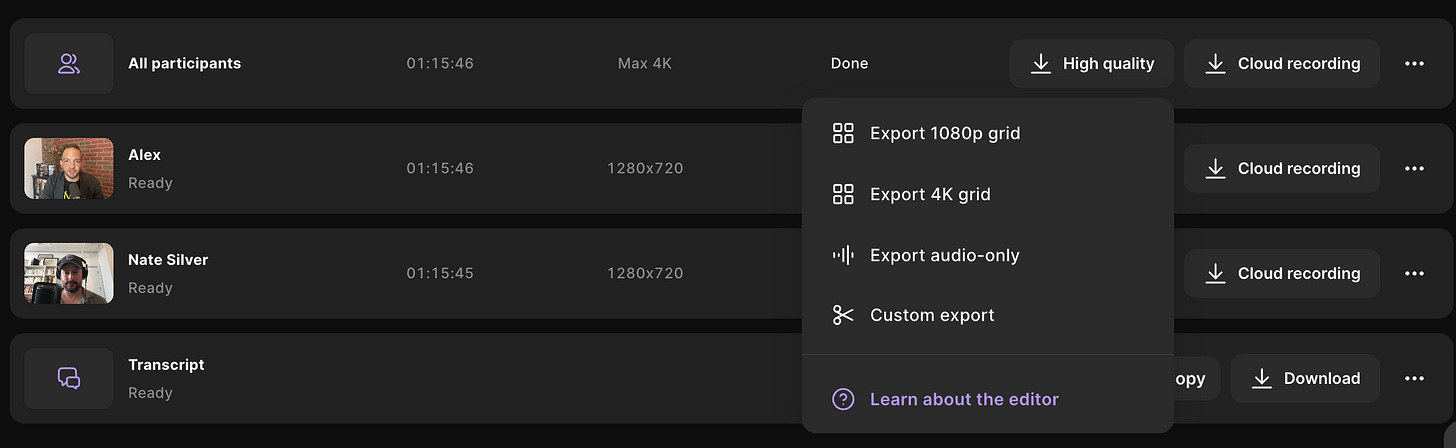The image size is (1456, 448).
Task: Click the grid icon beside Export 1080p
Action: pos(843,134)
